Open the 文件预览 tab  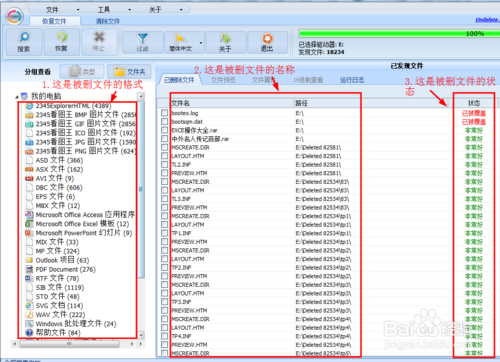tap(223, 80)
